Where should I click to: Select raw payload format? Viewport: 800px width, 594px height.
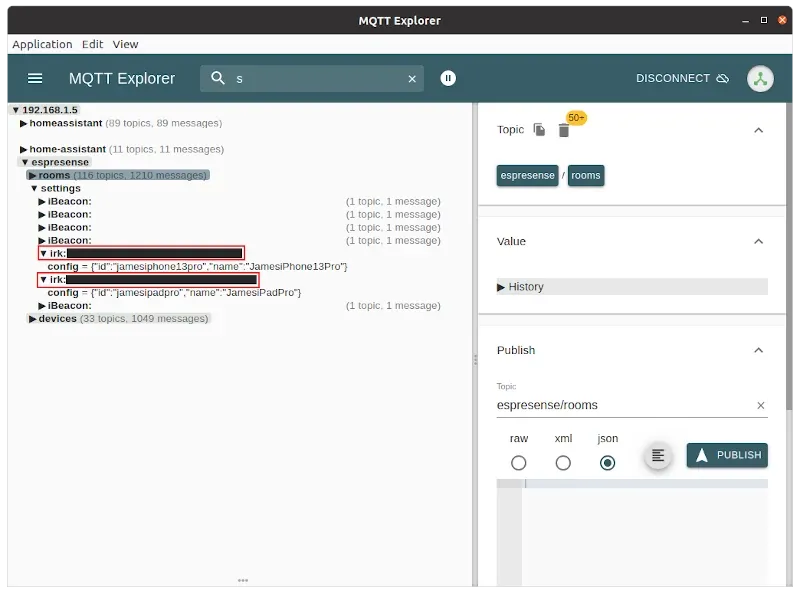click(518, 463)
